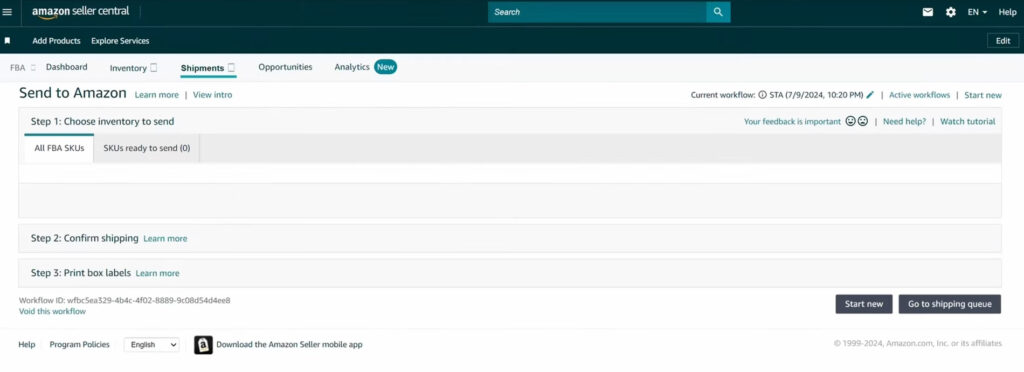
Task: Click Learn more beside Print box labels
Action: click(157, 273)
